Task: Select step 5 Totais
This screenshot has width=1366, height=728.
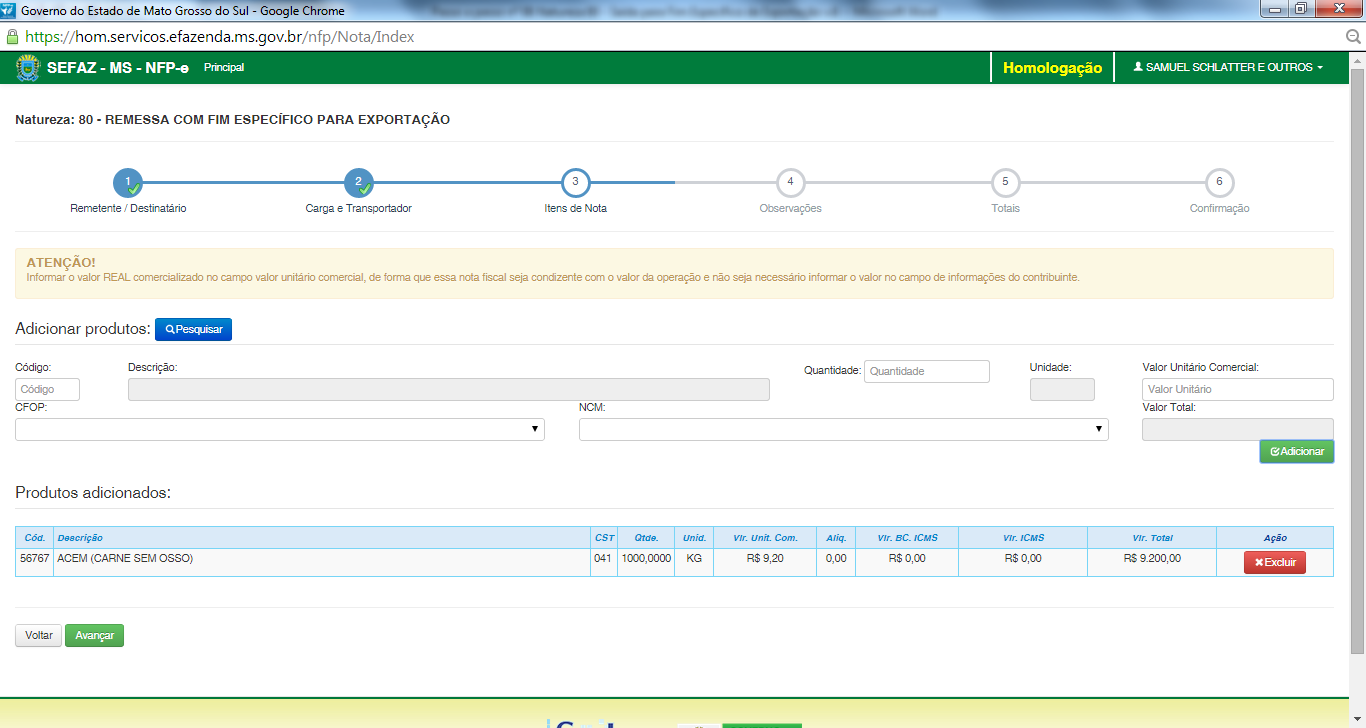Action: click(x=1005, y=183)
